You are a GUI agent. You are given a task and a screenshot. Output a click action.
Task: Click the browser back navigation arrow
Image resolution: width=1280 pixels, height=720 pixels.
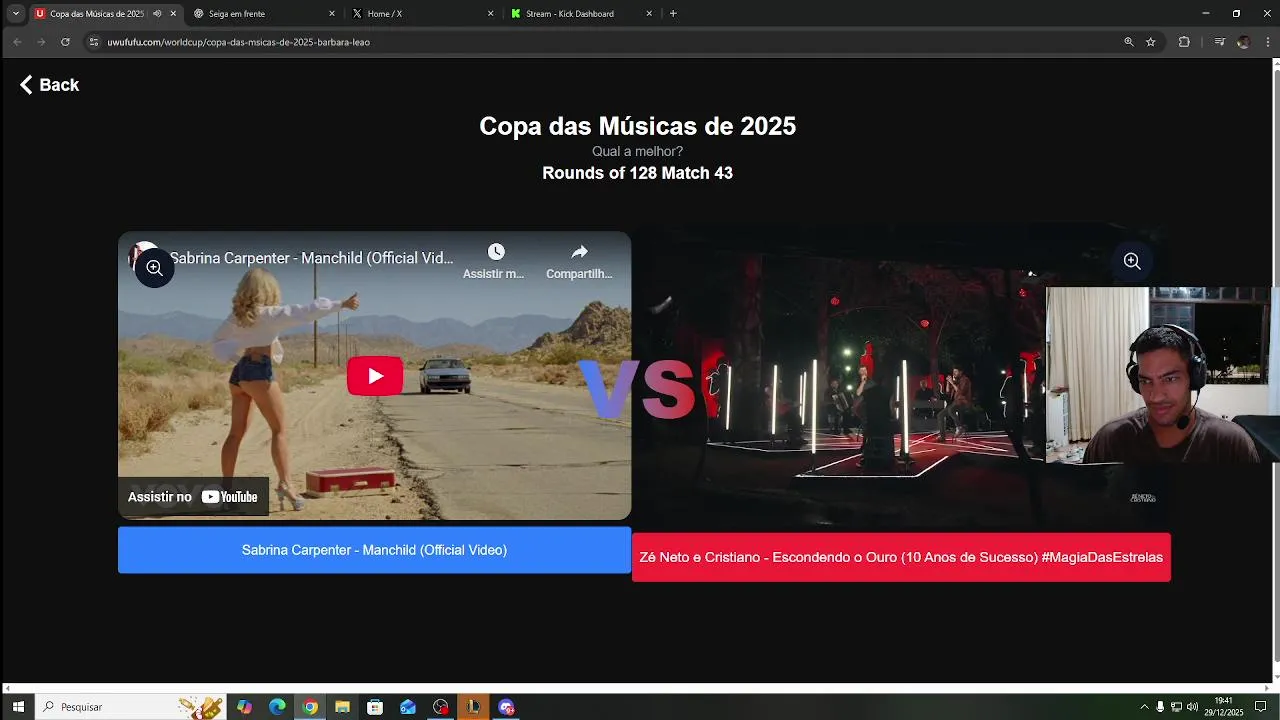[17, 42]
